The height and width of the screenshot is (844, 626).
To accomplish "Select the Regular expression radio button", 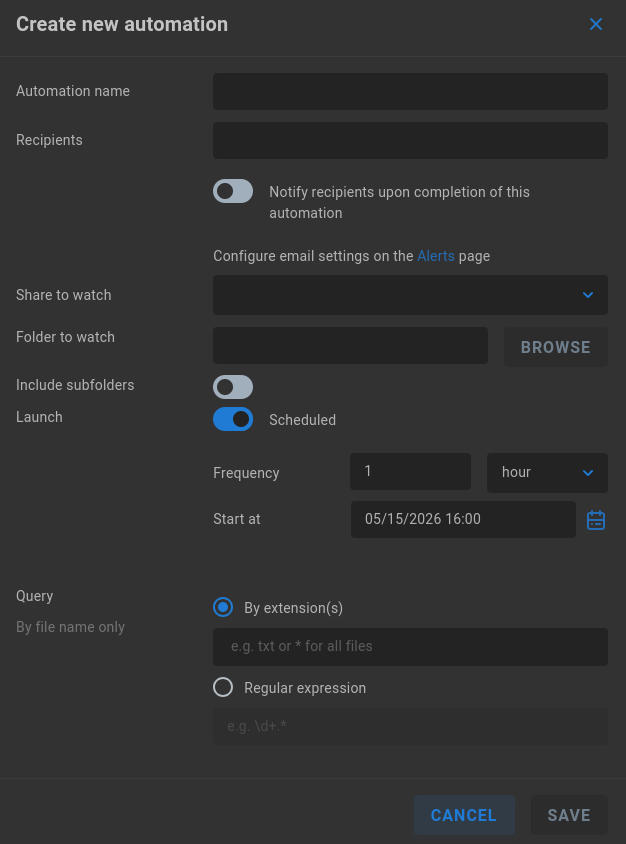I will [223, 687].
